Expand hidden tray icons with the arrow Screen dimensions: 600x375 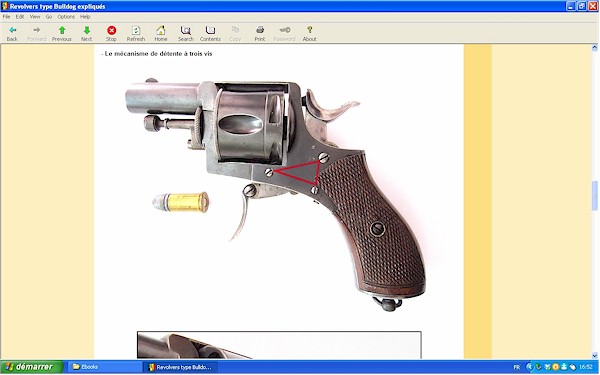point(530,367)
